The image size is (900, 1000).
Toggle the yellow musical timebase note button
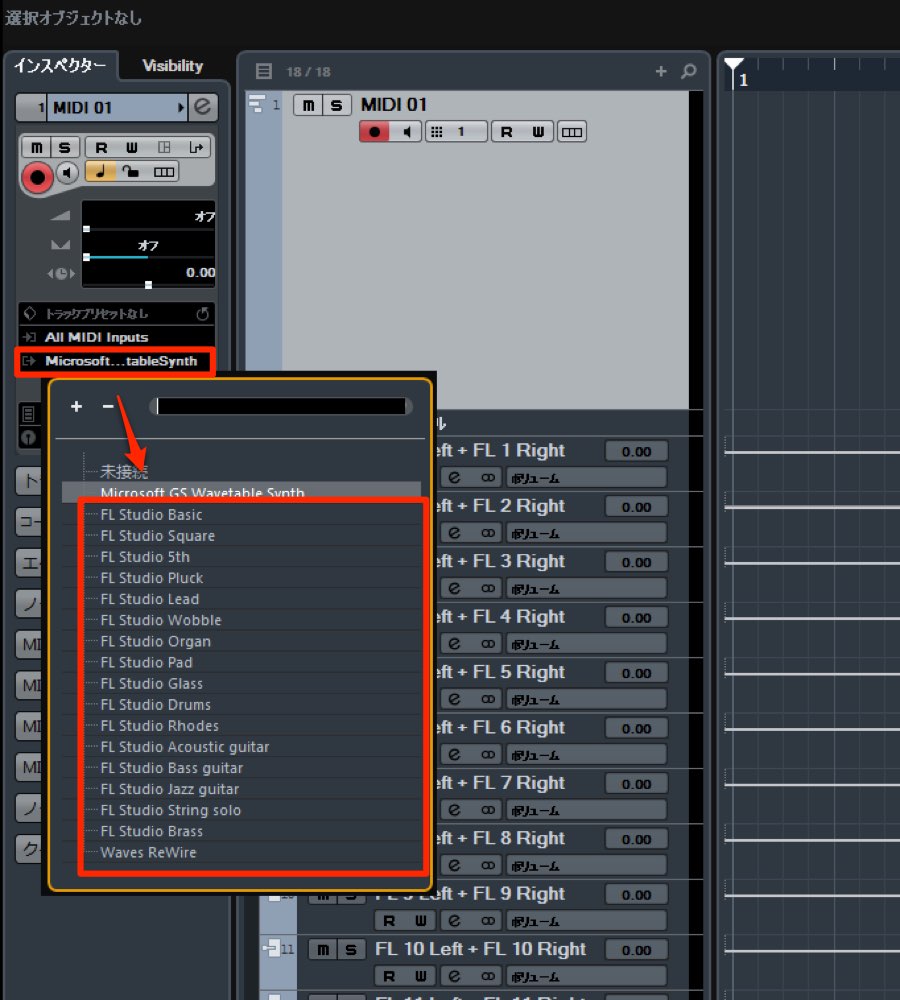click(100, 172)
